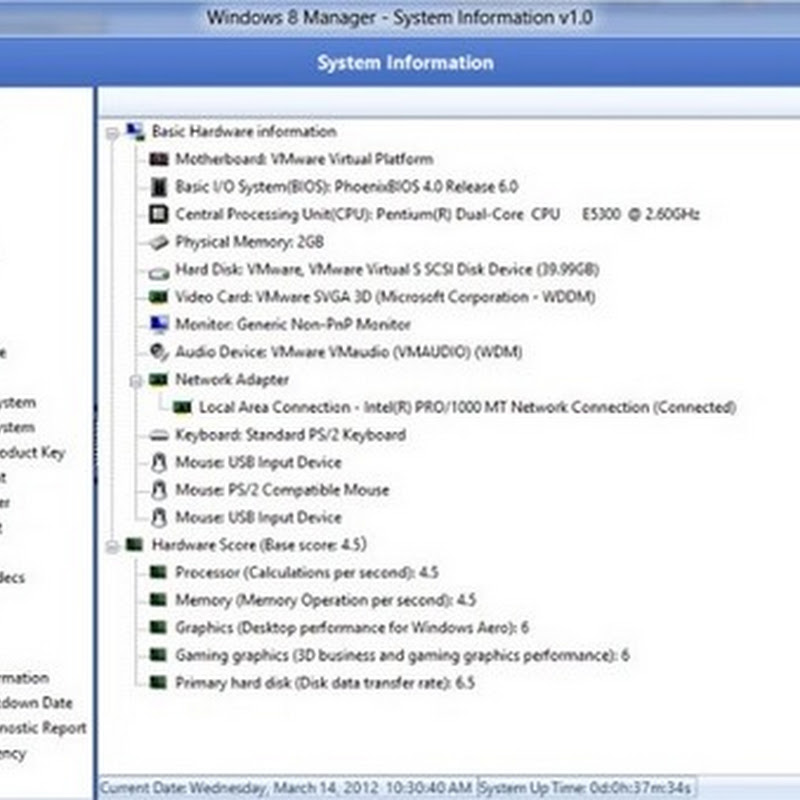Select the Gaming graphics score row

pyautogui.click(x=403, y=655)
